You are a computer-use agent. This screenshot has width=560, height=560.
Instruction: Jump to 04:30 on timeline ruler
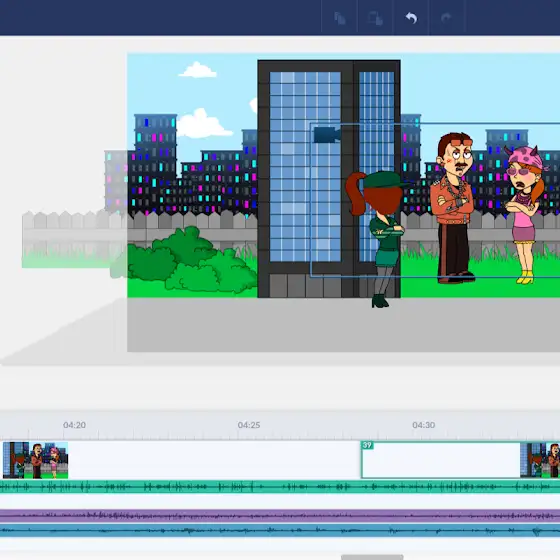click(424, 425)
